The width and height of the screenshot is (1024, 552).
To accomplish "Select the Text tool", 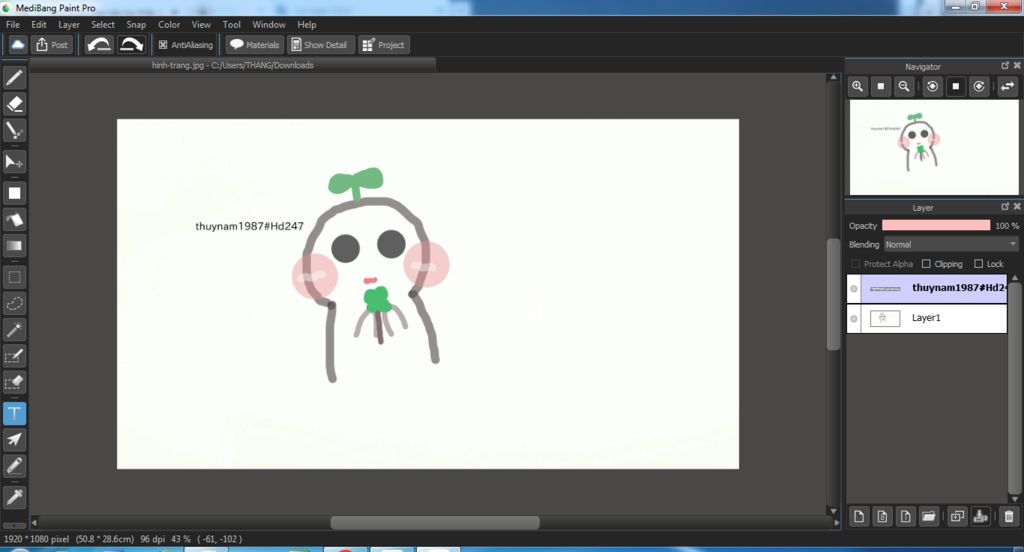I will [14, 414].
